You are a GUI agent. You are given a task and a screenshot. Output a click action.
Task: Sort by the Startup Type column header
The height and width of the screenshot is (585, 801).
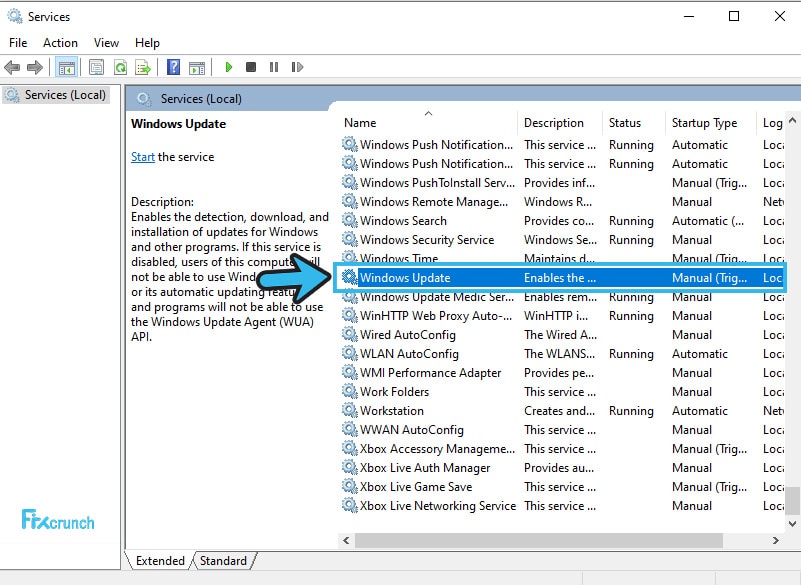pos(711,123)
